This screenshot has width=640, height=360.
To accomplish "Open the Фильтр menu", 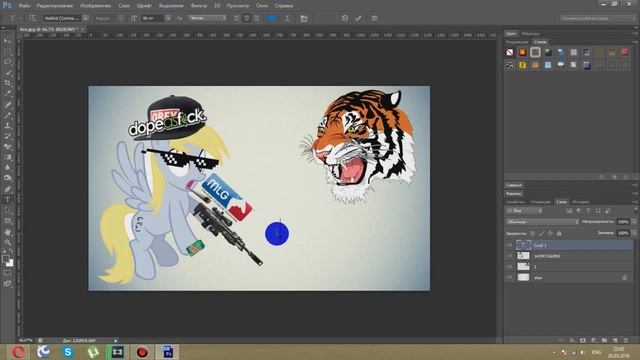I will point(198,6).
